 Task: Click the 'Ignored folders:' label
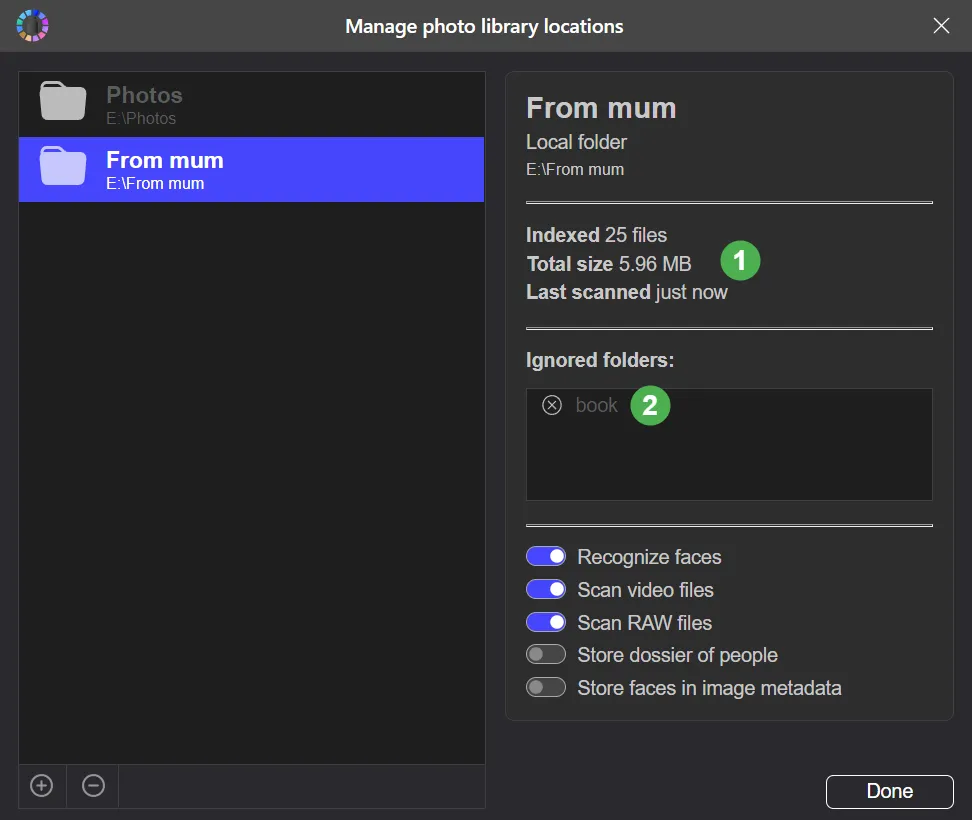coord(599,360)
